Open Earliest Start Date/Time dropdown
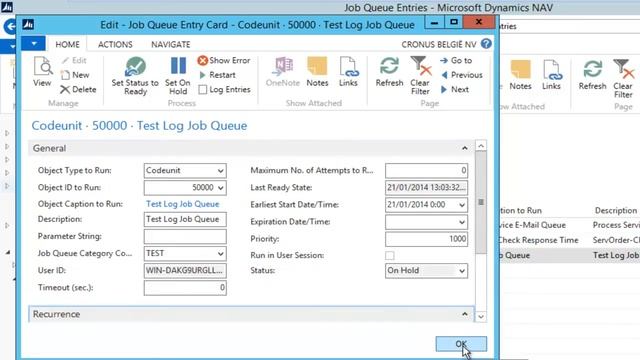This screenshot has height=360, width=640. (462, 205)
